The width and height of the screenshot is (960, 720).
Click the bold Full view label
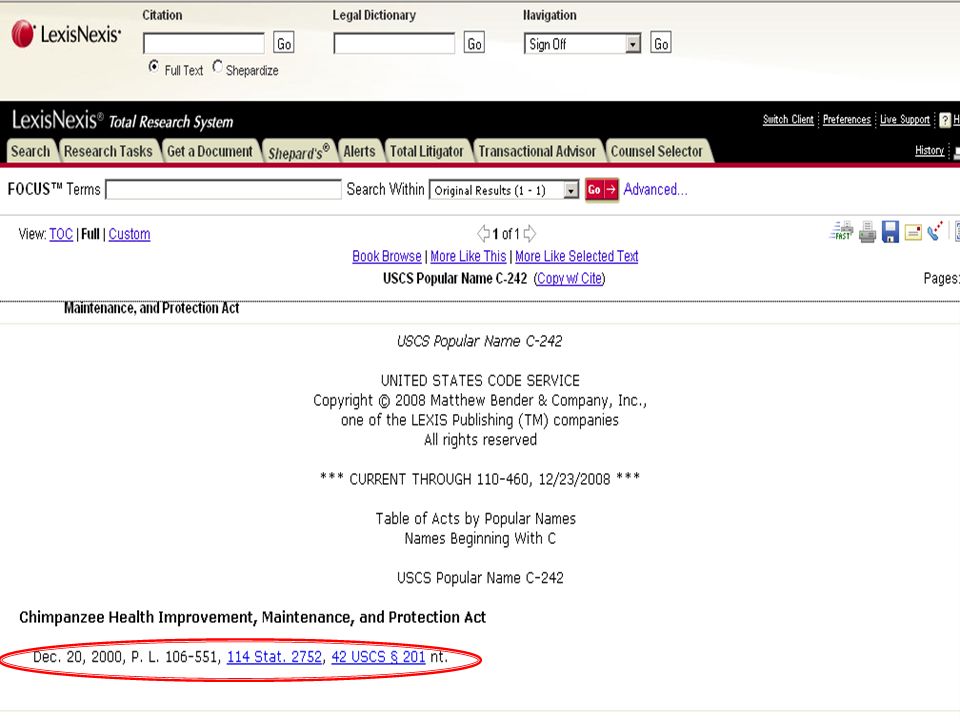(x=90, y=234)
